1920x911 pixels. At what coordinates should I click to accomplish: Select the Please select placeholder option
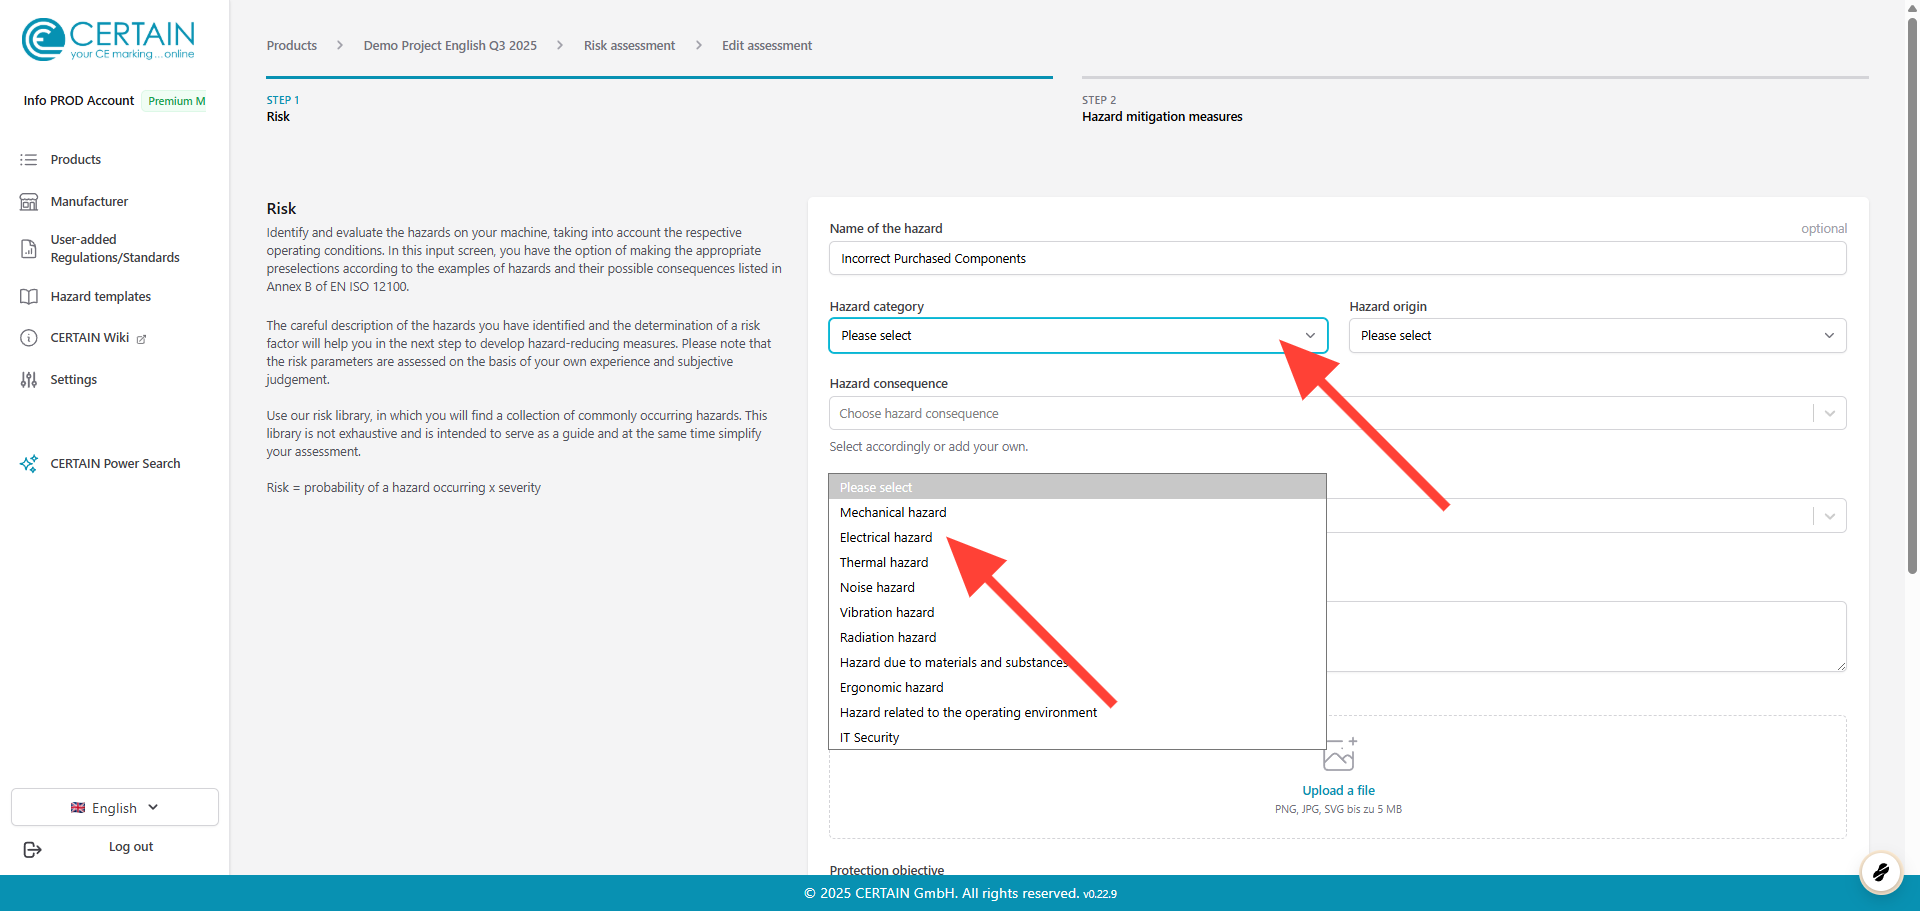(1077, 487)
